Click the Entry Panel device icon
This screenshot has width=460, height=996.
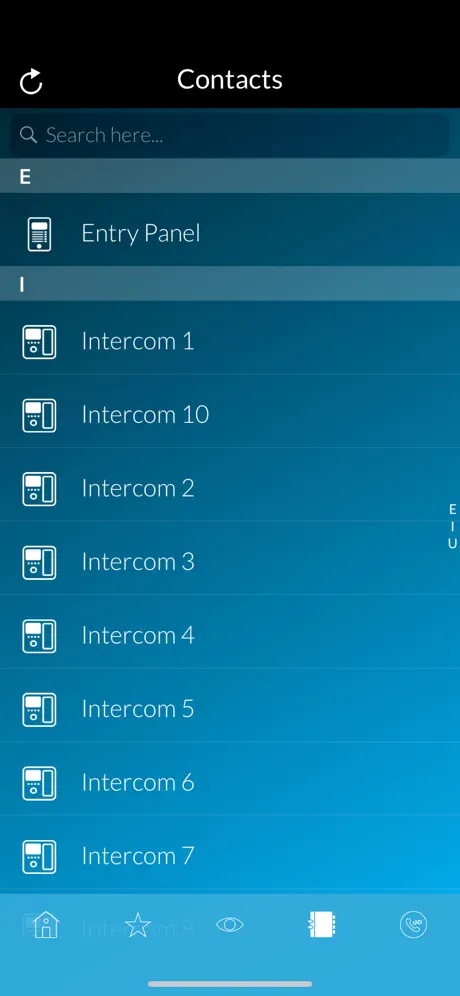tap(39, 234)
